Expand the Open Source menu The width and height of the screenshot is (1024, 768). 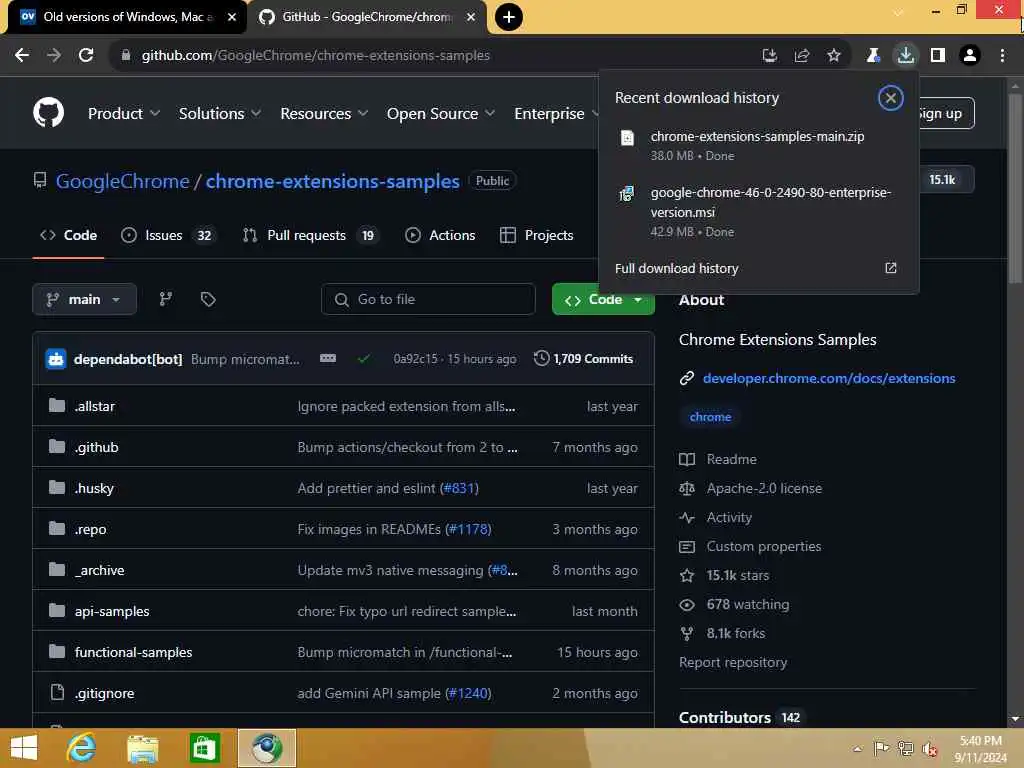[441, 114]
